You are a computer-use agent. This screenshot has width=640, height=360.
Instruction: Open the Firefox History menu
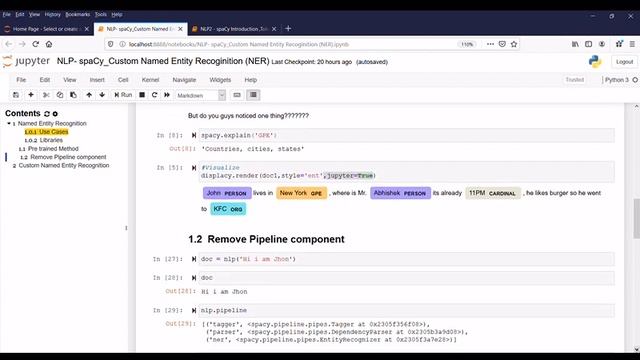[x=52, y=14]
